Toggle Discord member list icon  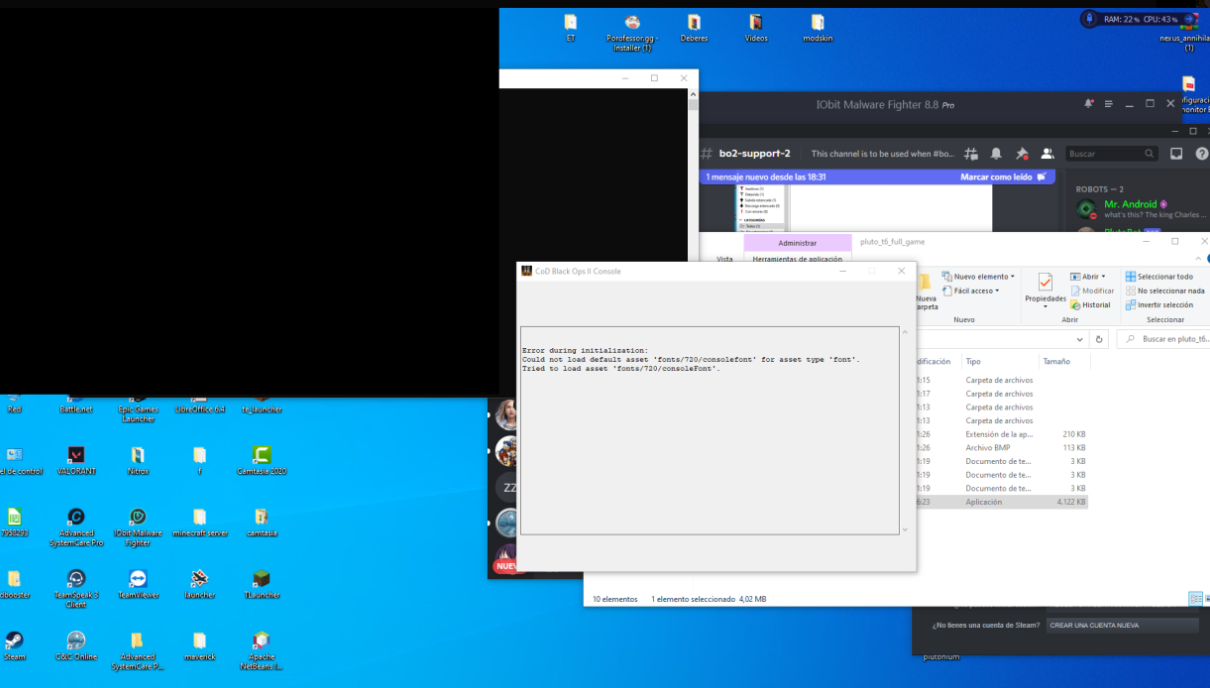[x=1047, y=154]
